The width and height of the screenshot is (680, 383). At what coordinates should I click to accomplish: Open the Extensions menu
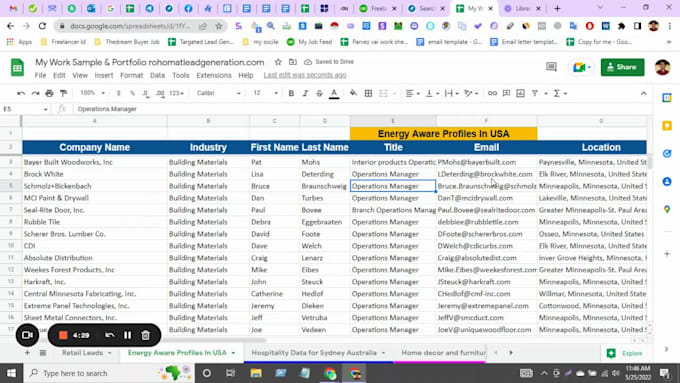pos(214,75)
